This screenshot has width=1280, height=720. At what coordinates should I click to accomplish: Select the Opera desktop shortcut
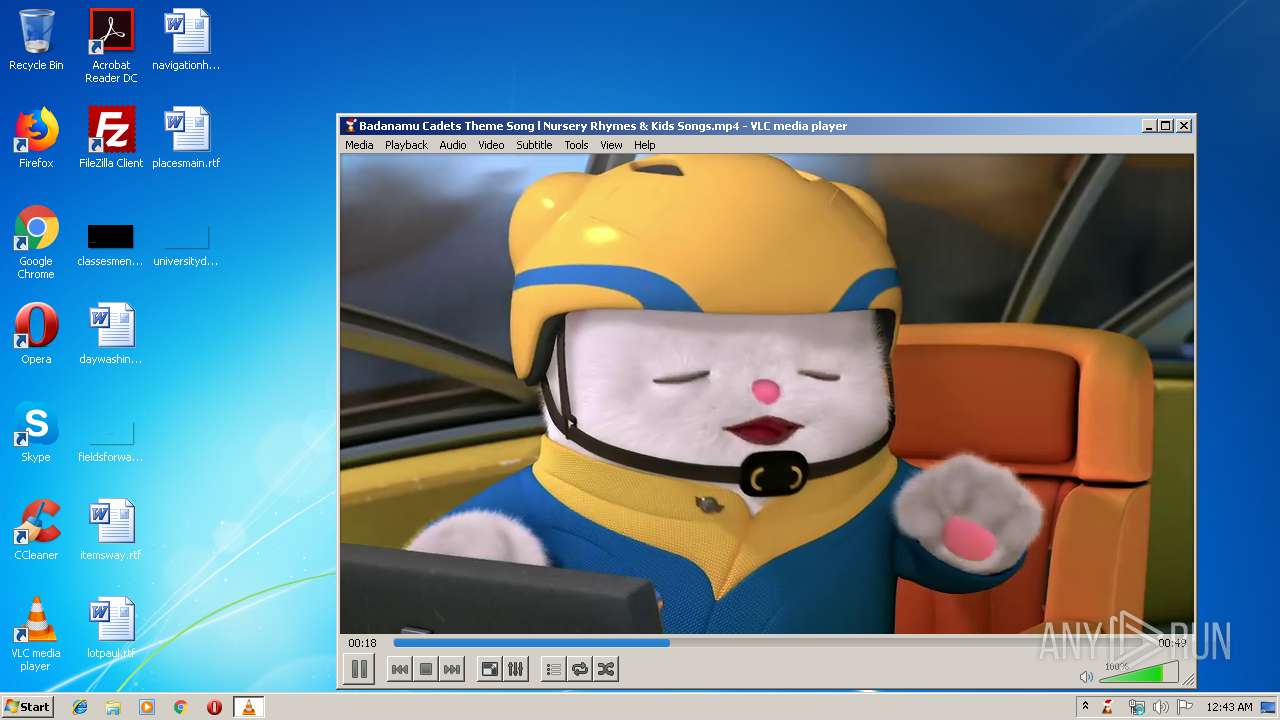click(x=36, y=334)
